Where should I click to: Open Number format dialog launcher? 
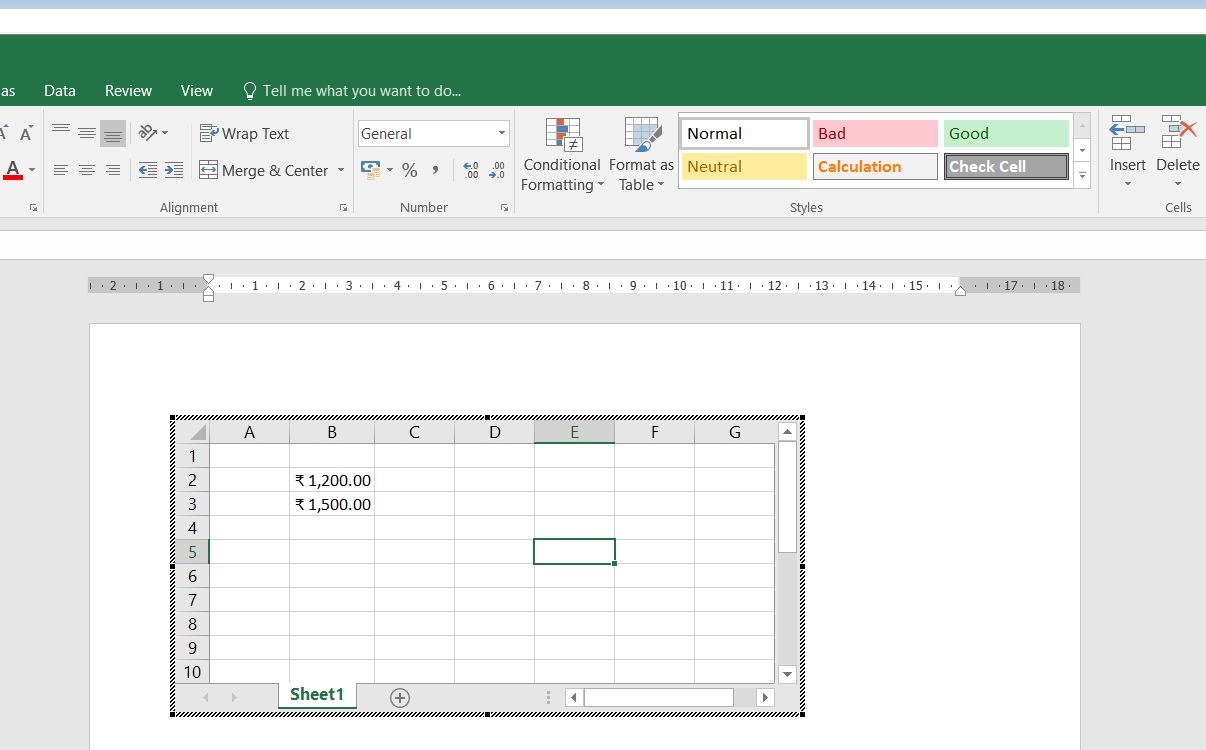click(x=504, y=208)
